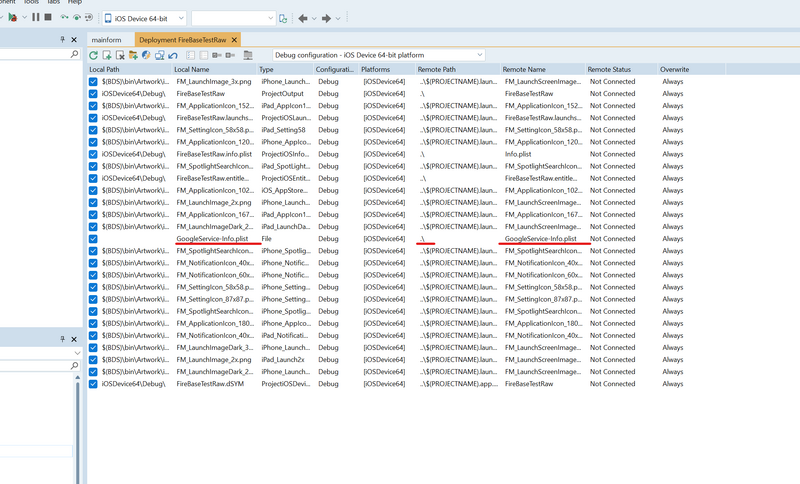Select GoogleService-Info.plist local name cell
This screenshot has height=484, width=800.
coord(212,239)
